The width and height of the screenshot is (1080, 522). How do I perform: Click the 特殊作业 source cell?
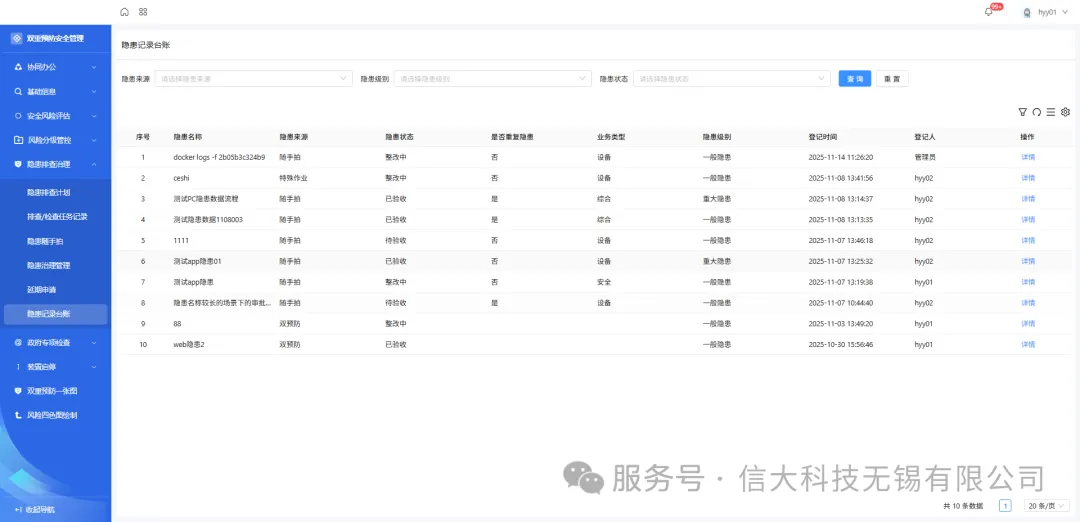click(x=293, y=178)
